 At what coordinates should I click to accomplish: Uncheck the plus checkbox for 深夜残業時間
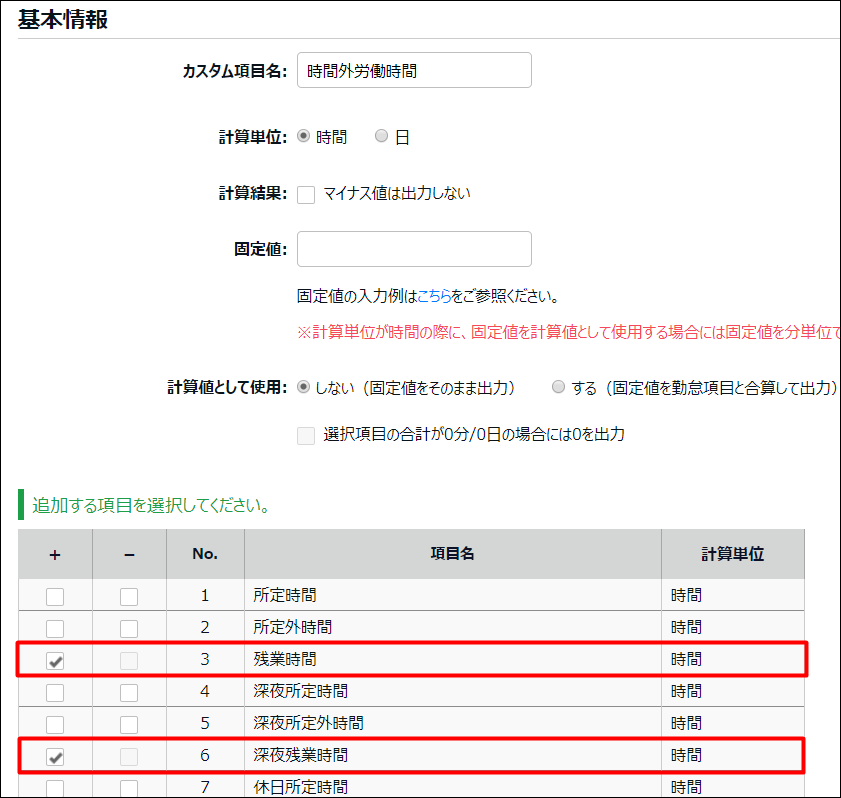pos(55,755)
